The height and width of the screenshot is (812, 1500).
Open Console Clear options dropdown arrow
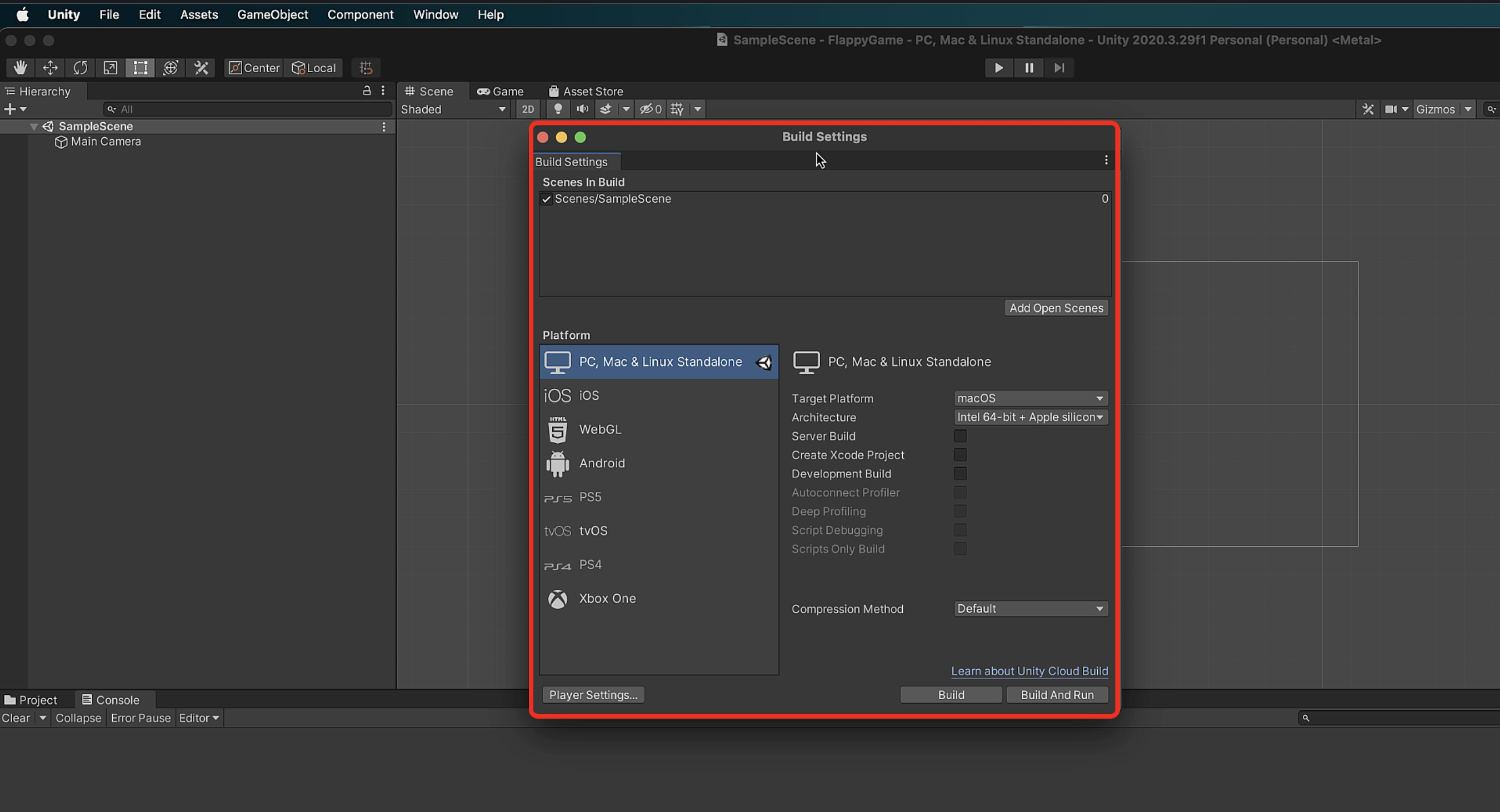coord(42,718)
